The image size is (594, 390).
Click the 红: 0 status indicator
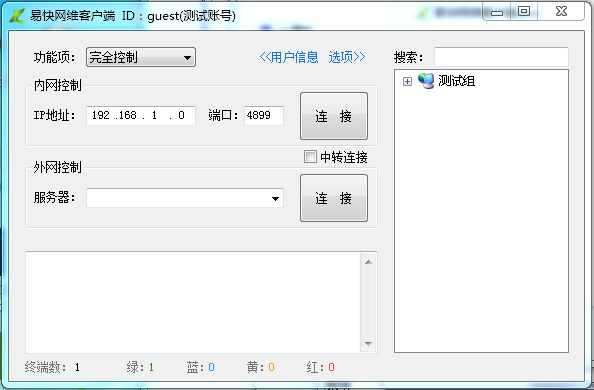click(x=320, y=367)
